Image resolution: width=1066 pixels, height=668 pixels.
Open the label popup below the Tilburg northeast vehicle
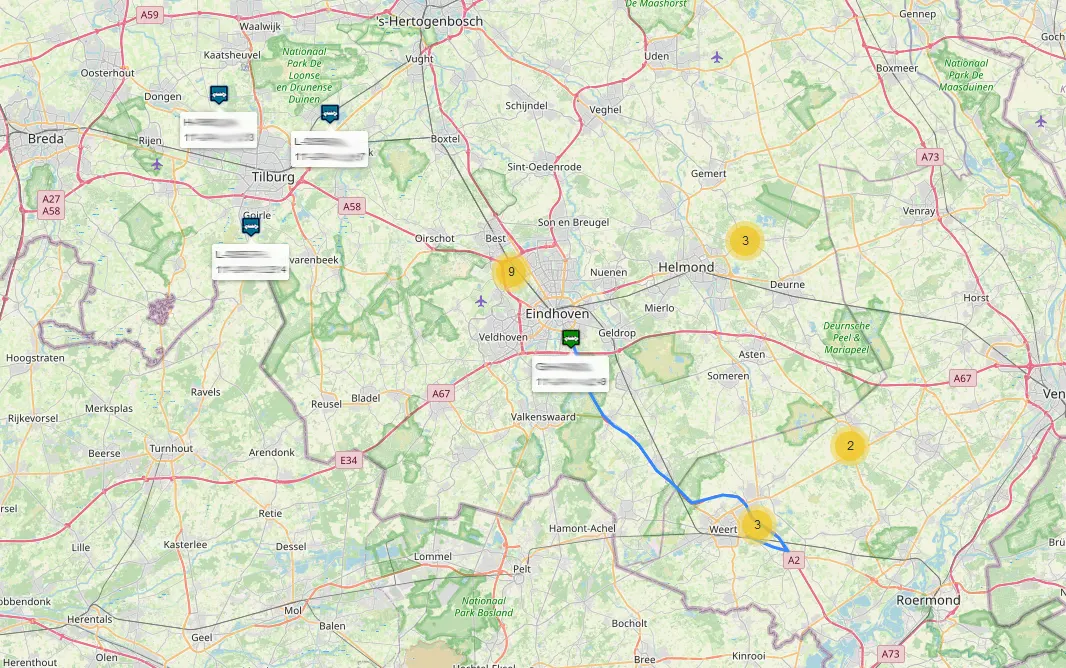pyautogui.click(x=330, y=149)
